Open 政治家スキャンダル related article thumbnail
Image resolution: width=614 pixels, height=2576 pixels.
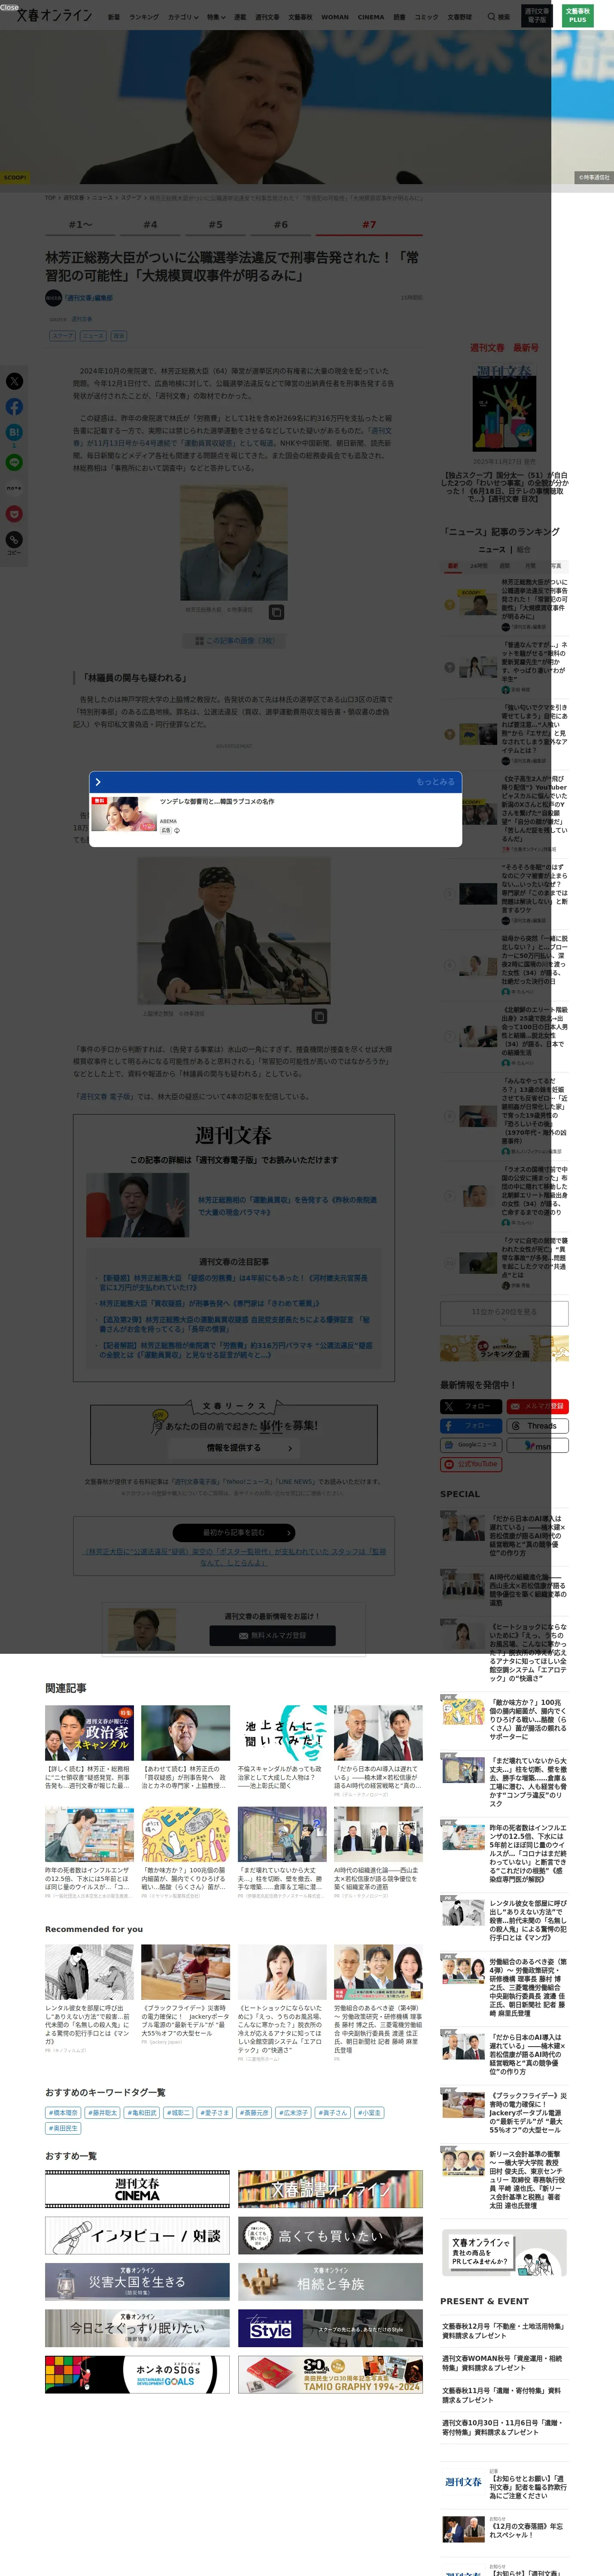point(89,1733)
